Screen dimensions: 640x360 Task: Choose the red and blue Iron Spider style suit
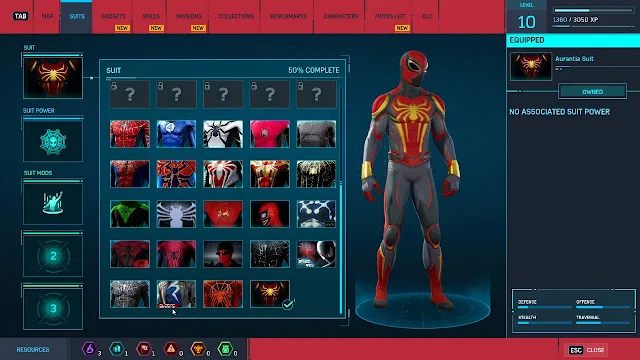tap(176, 174)
